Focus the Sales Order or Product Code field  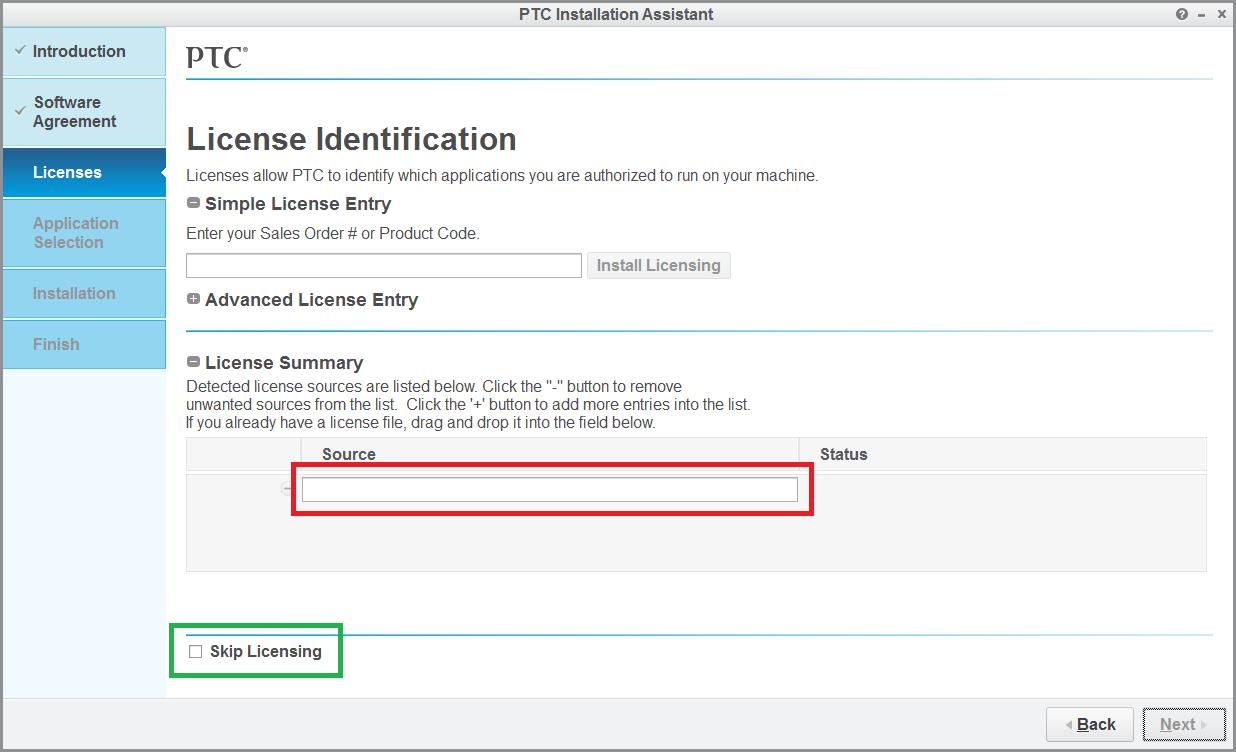click(384, 265)
